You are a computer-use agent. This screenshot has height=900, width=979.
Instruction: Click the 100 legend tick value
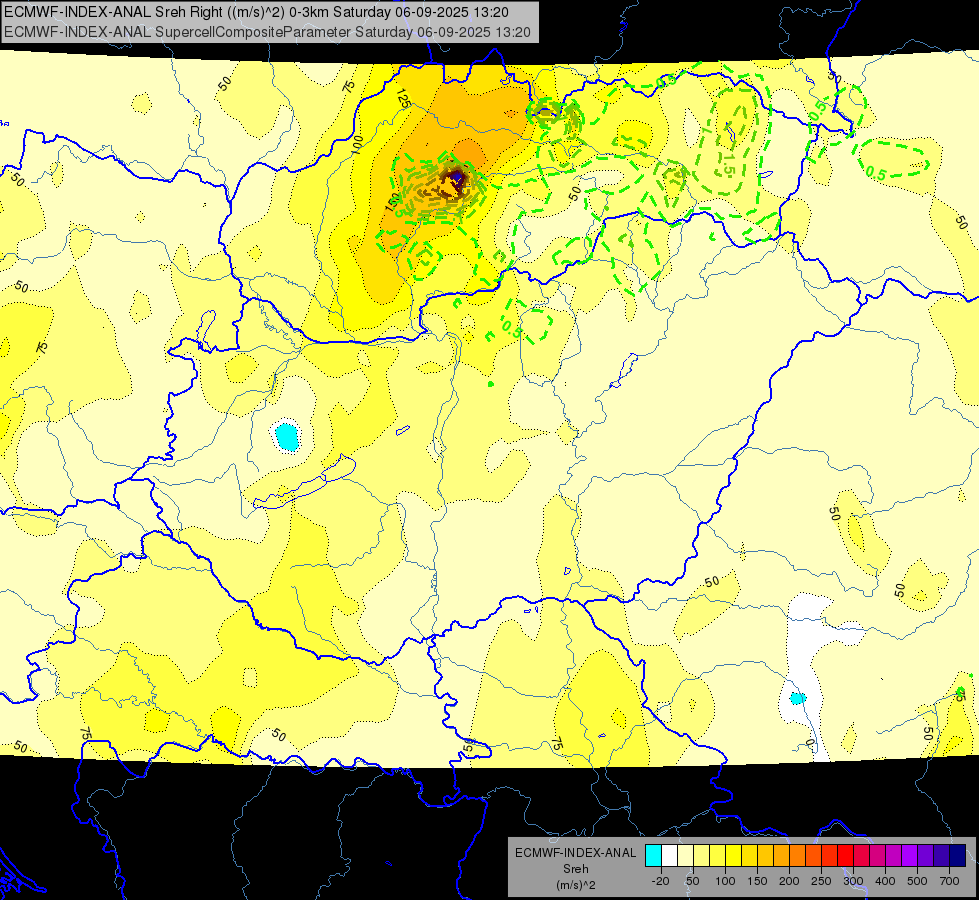tap(725, 881)
